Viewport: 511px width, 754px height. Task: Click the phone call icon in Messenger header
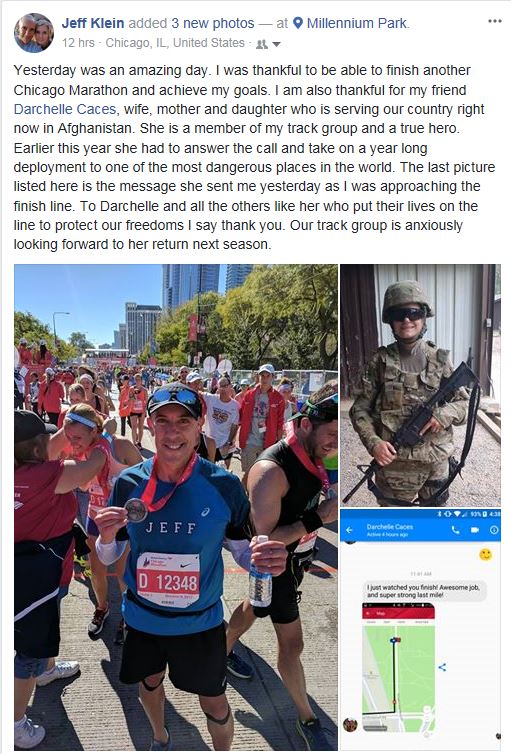[x=455, y=530]
